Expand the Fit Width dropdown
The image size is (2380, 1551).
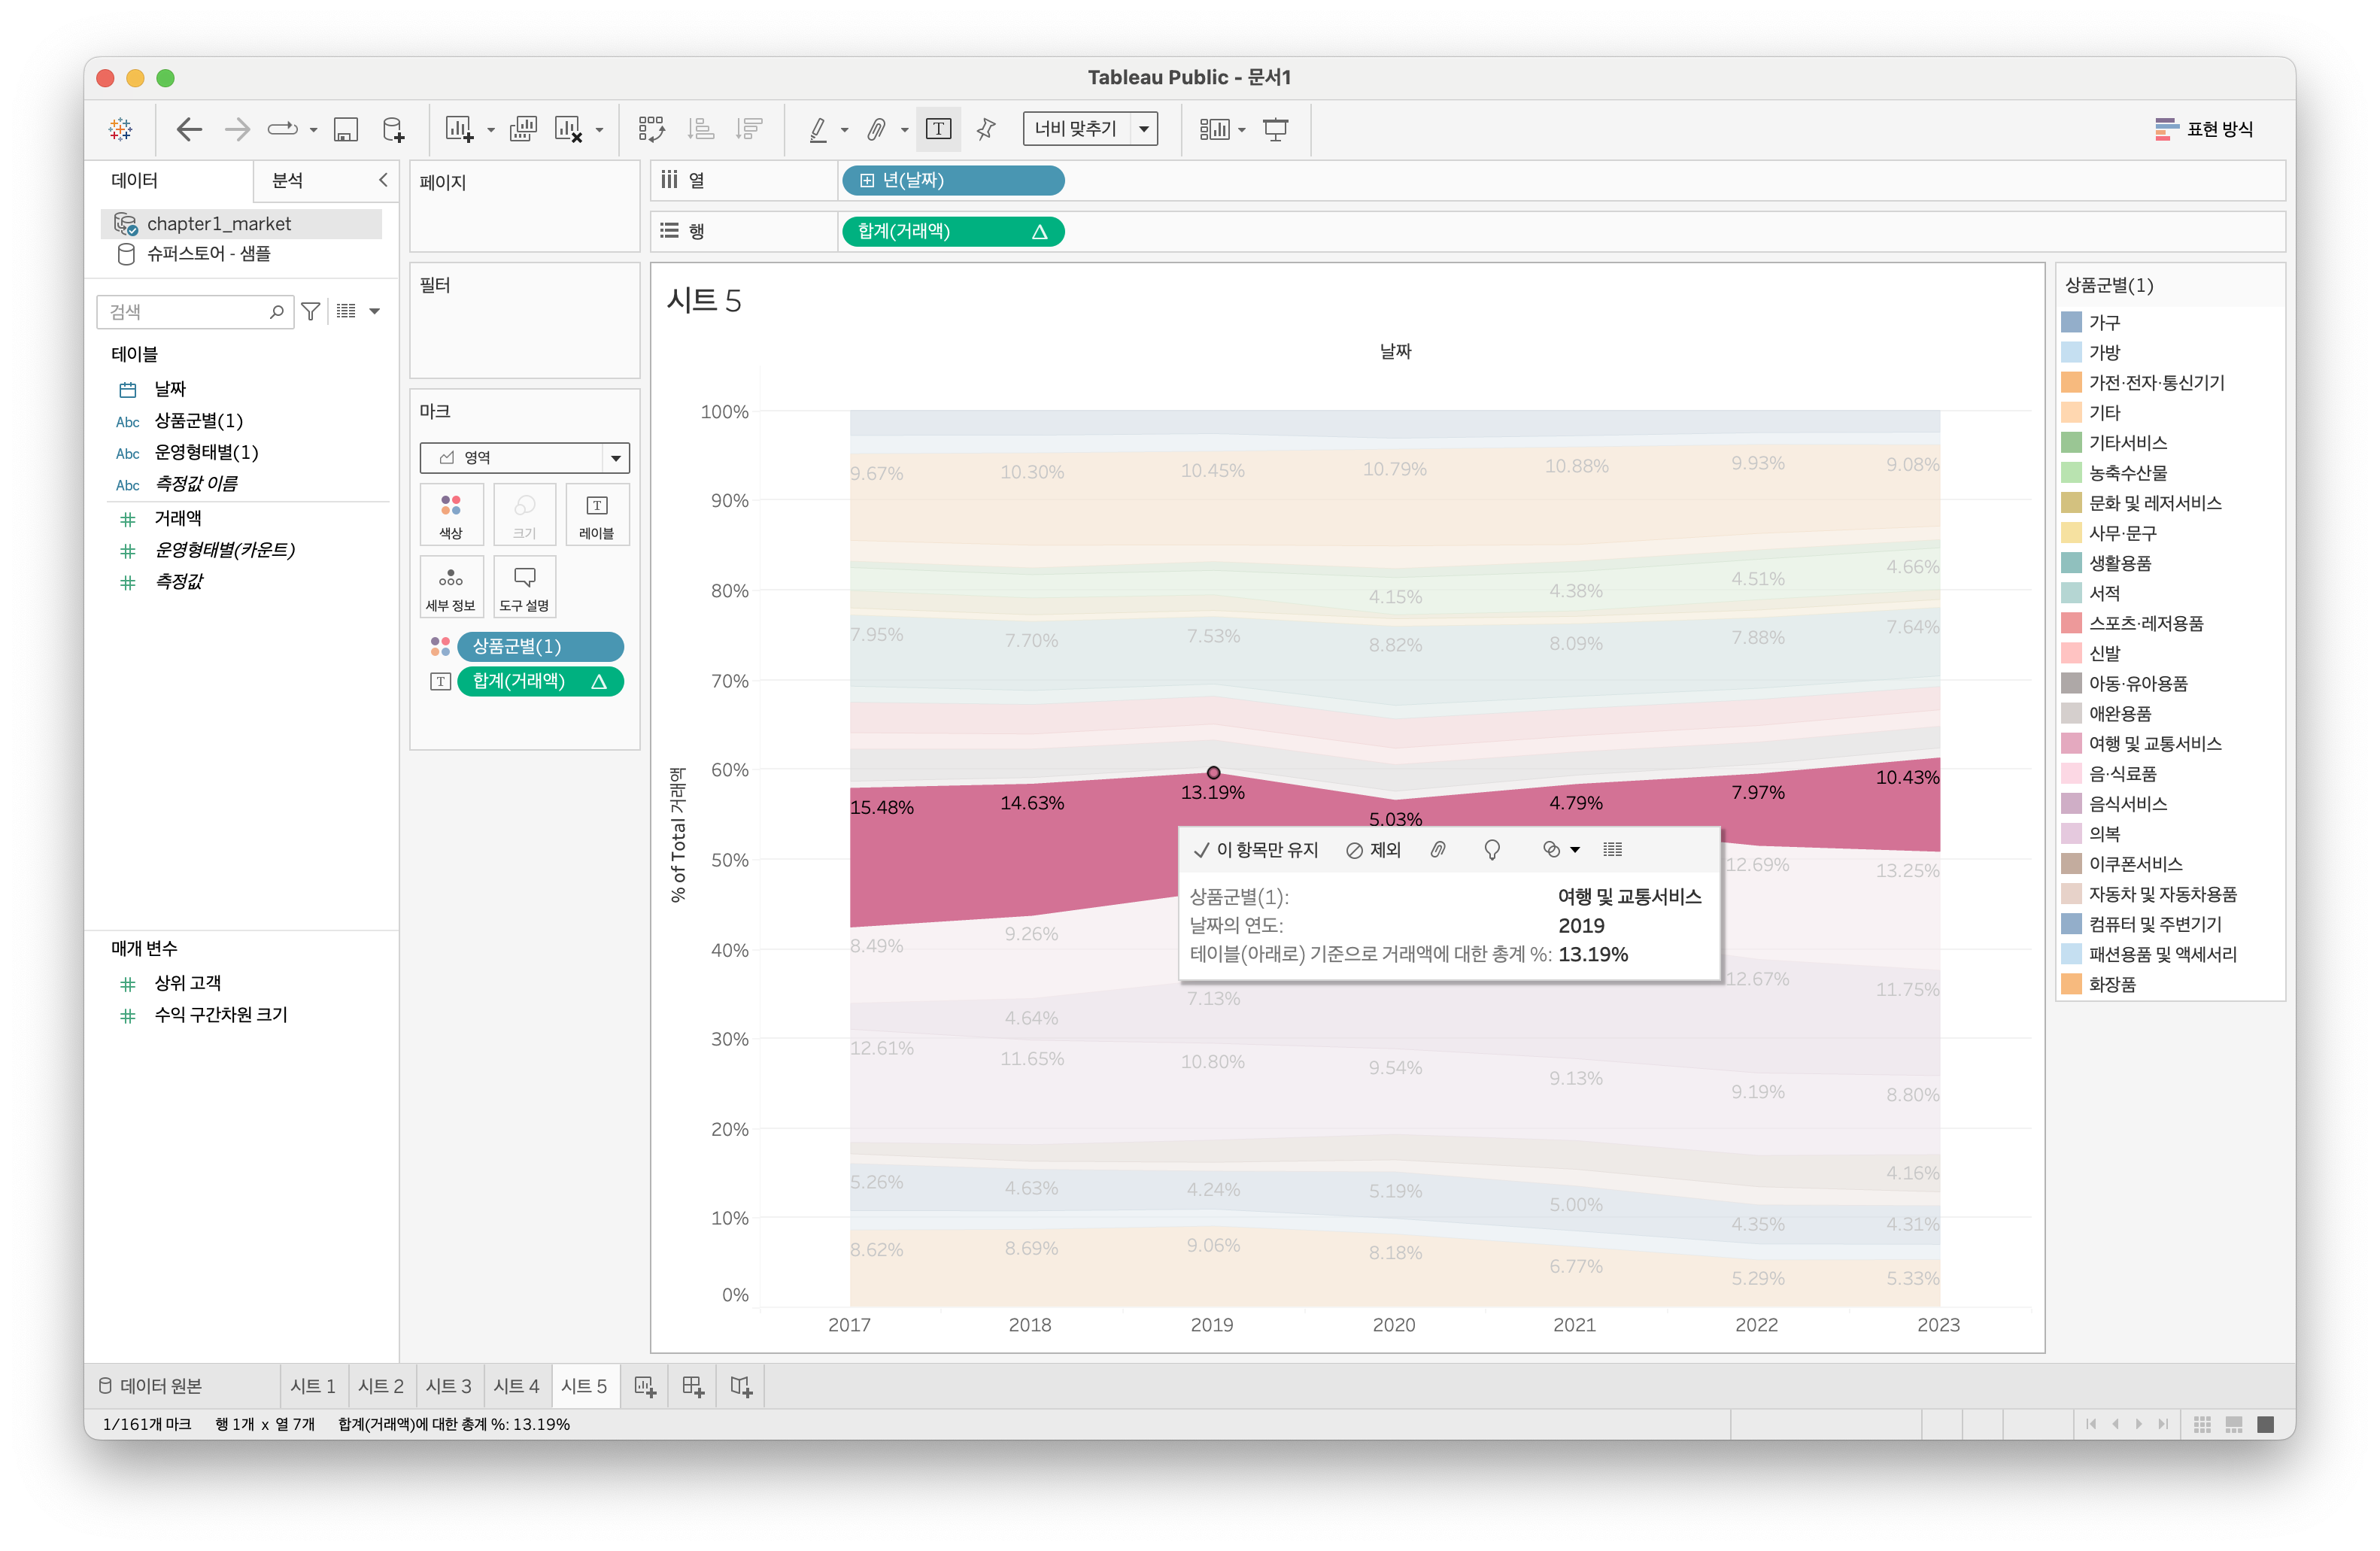[1144, 129]
